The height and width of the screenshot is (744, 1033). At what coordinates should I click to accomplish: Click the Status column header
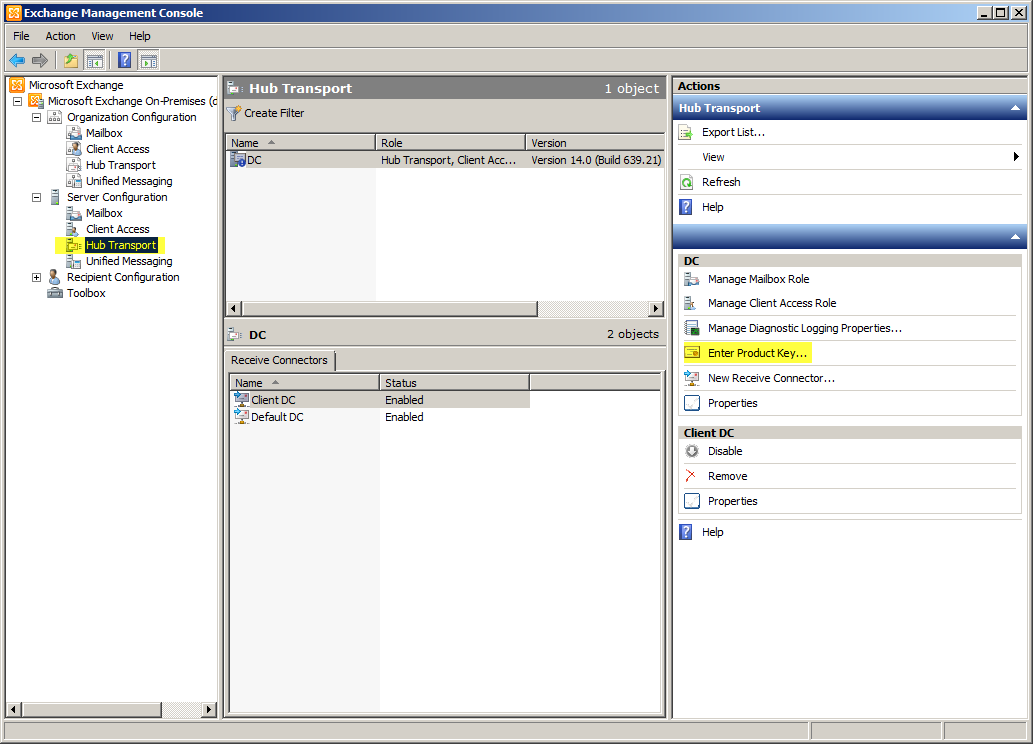455,383
